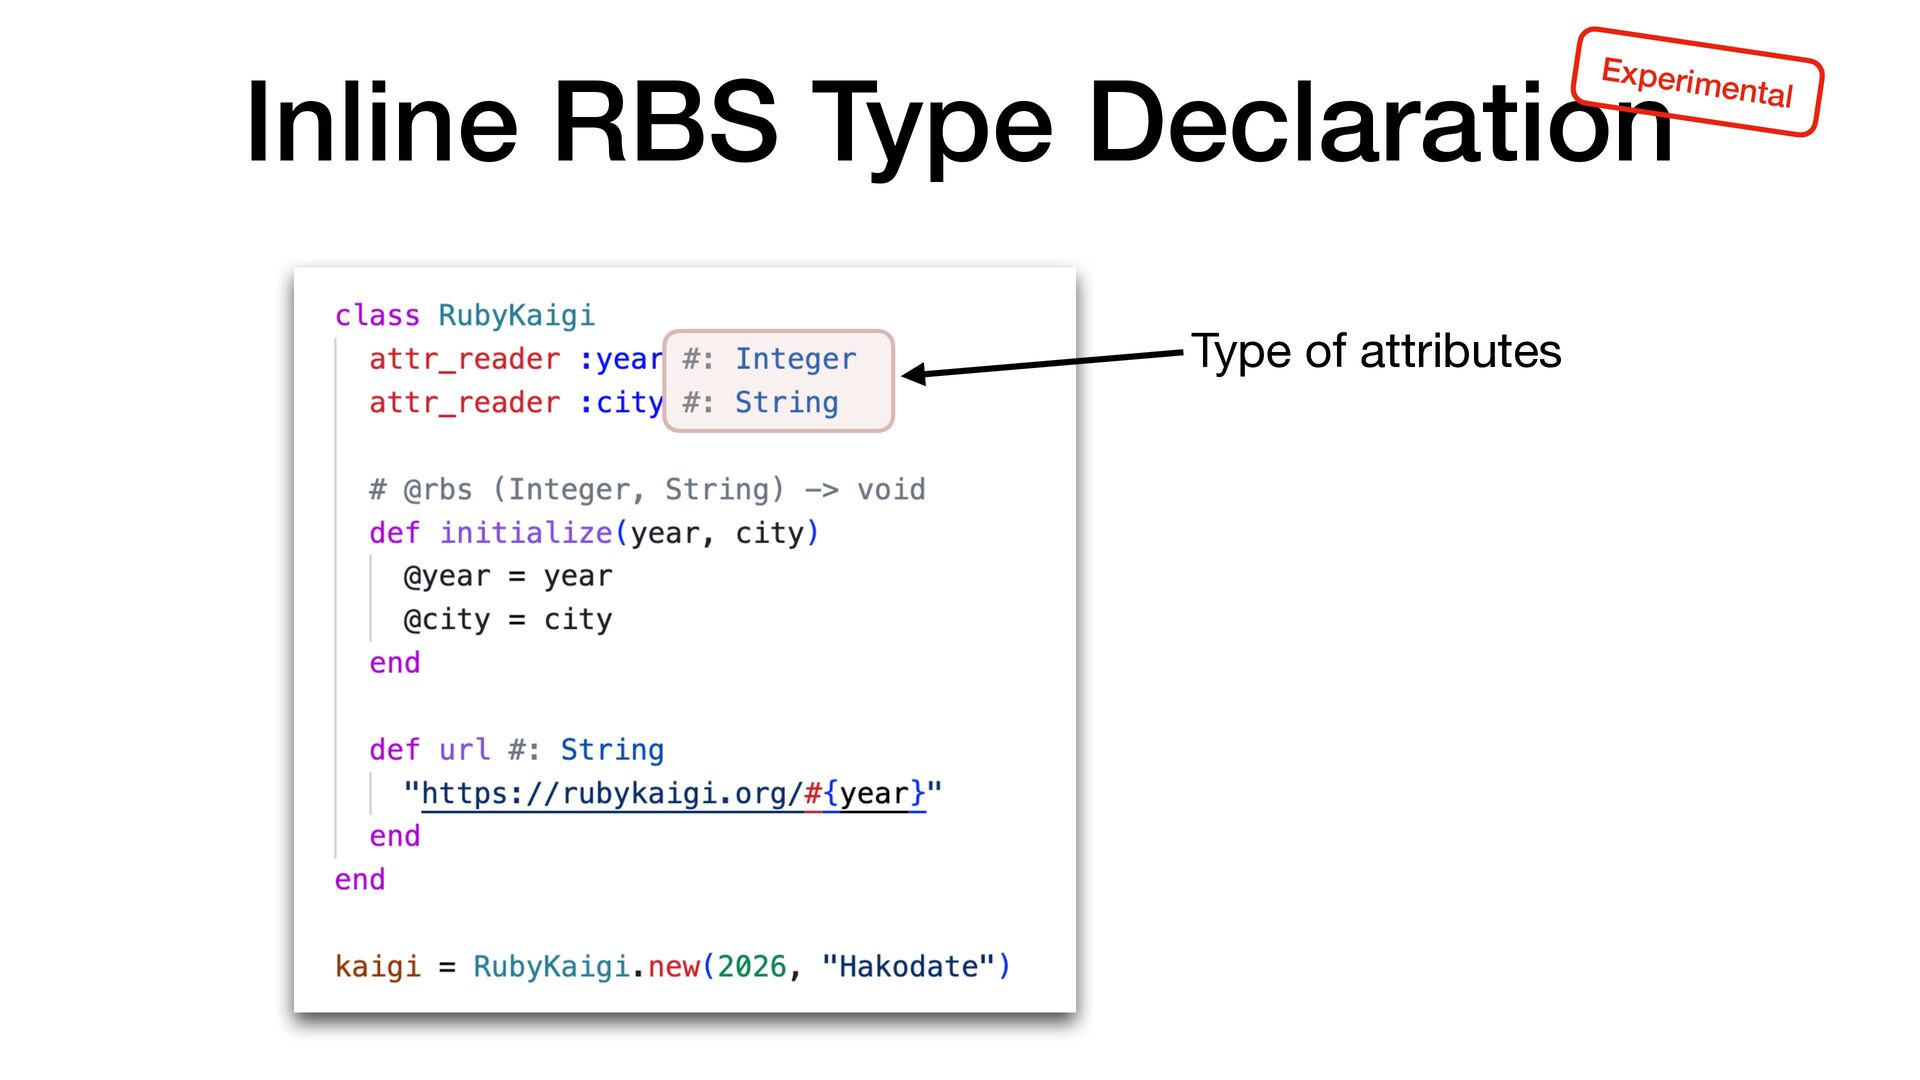Click the @year = year assignment
The height and width of the screenshot is (1080, 1920).
507,576
